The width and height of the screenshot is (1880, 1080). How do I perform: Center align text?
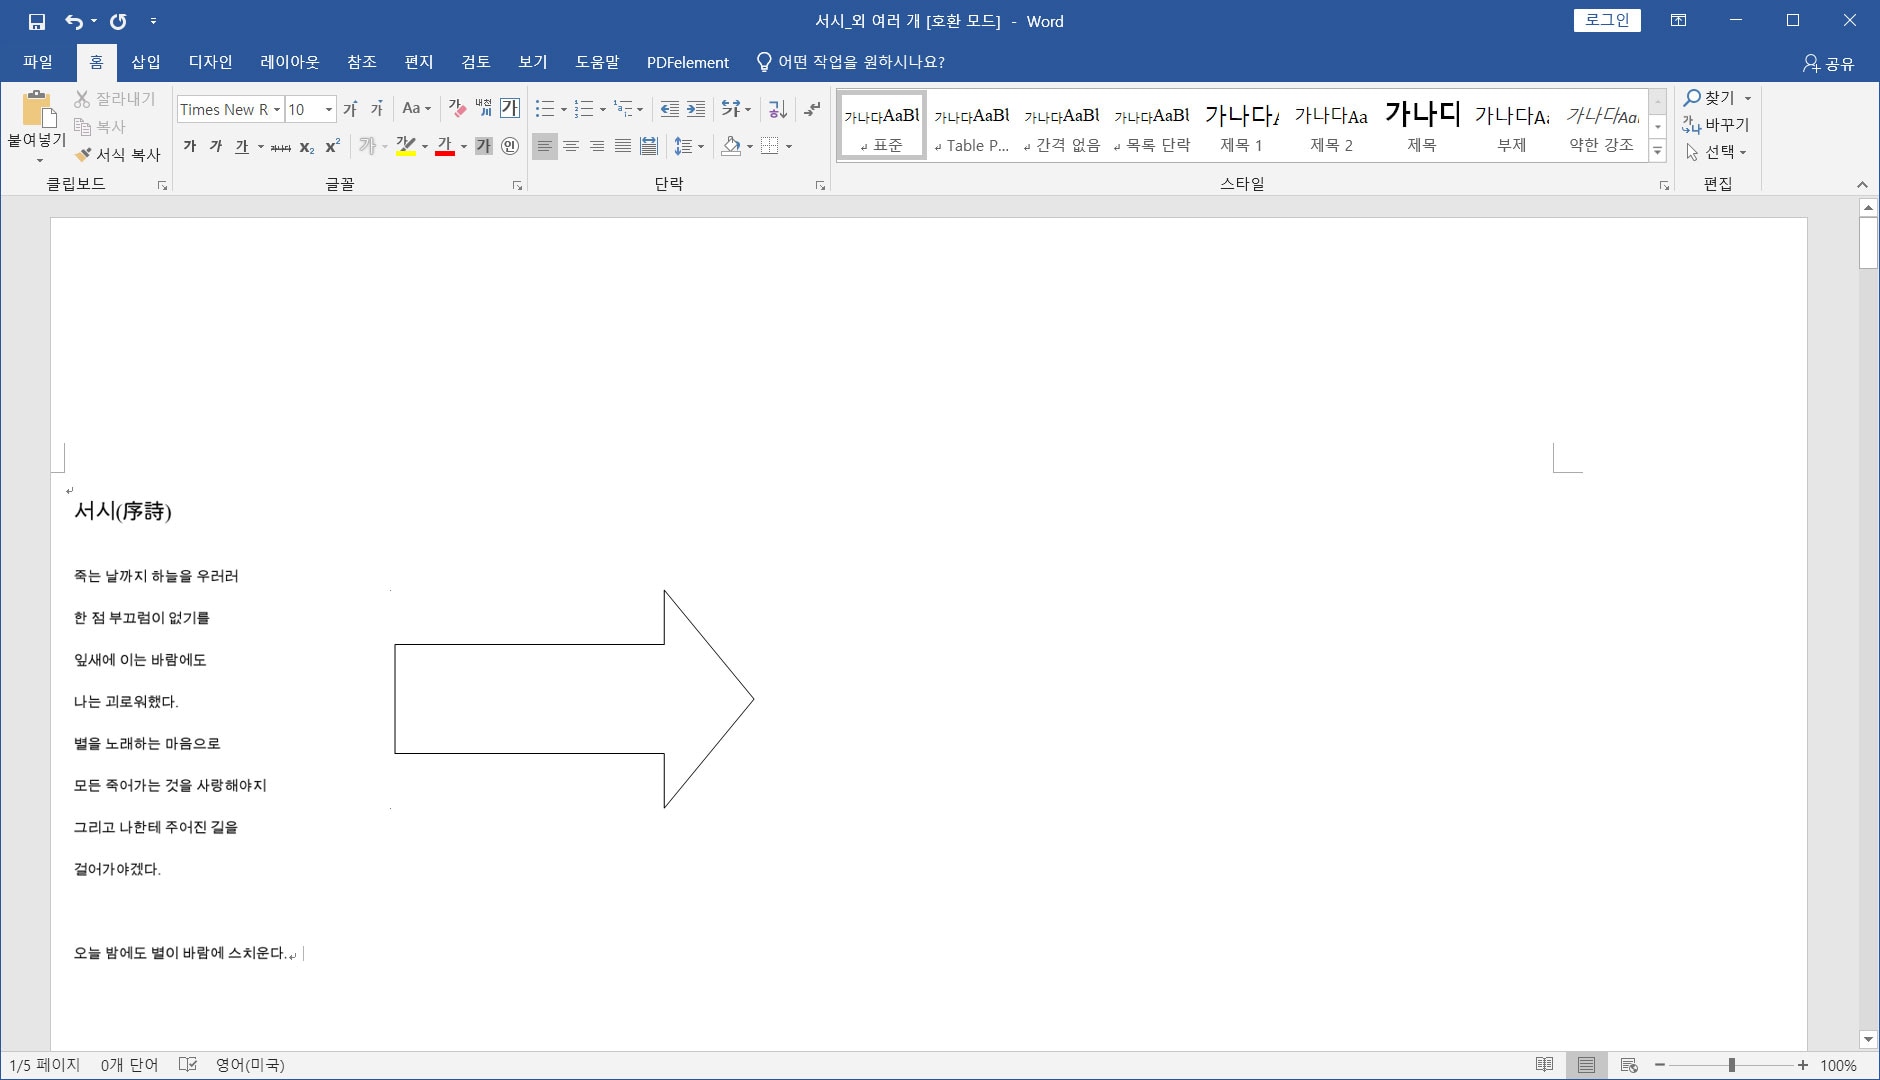click(x=570, y=146)
